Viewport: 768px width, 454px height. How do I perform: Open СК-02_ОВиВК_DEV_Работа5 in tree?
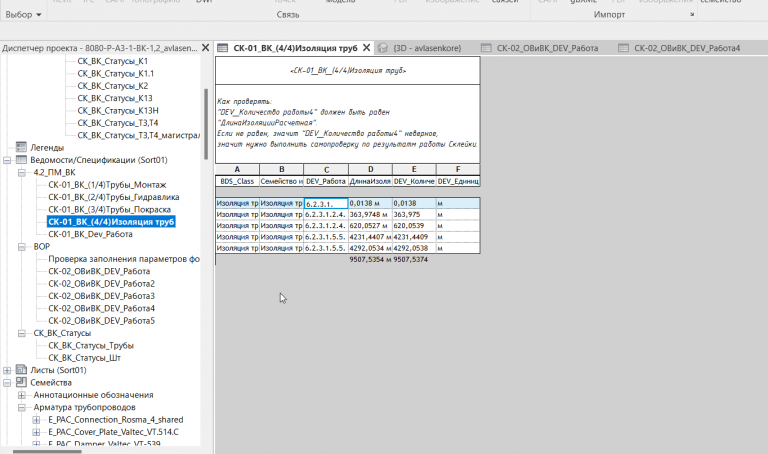coord(101,321)
